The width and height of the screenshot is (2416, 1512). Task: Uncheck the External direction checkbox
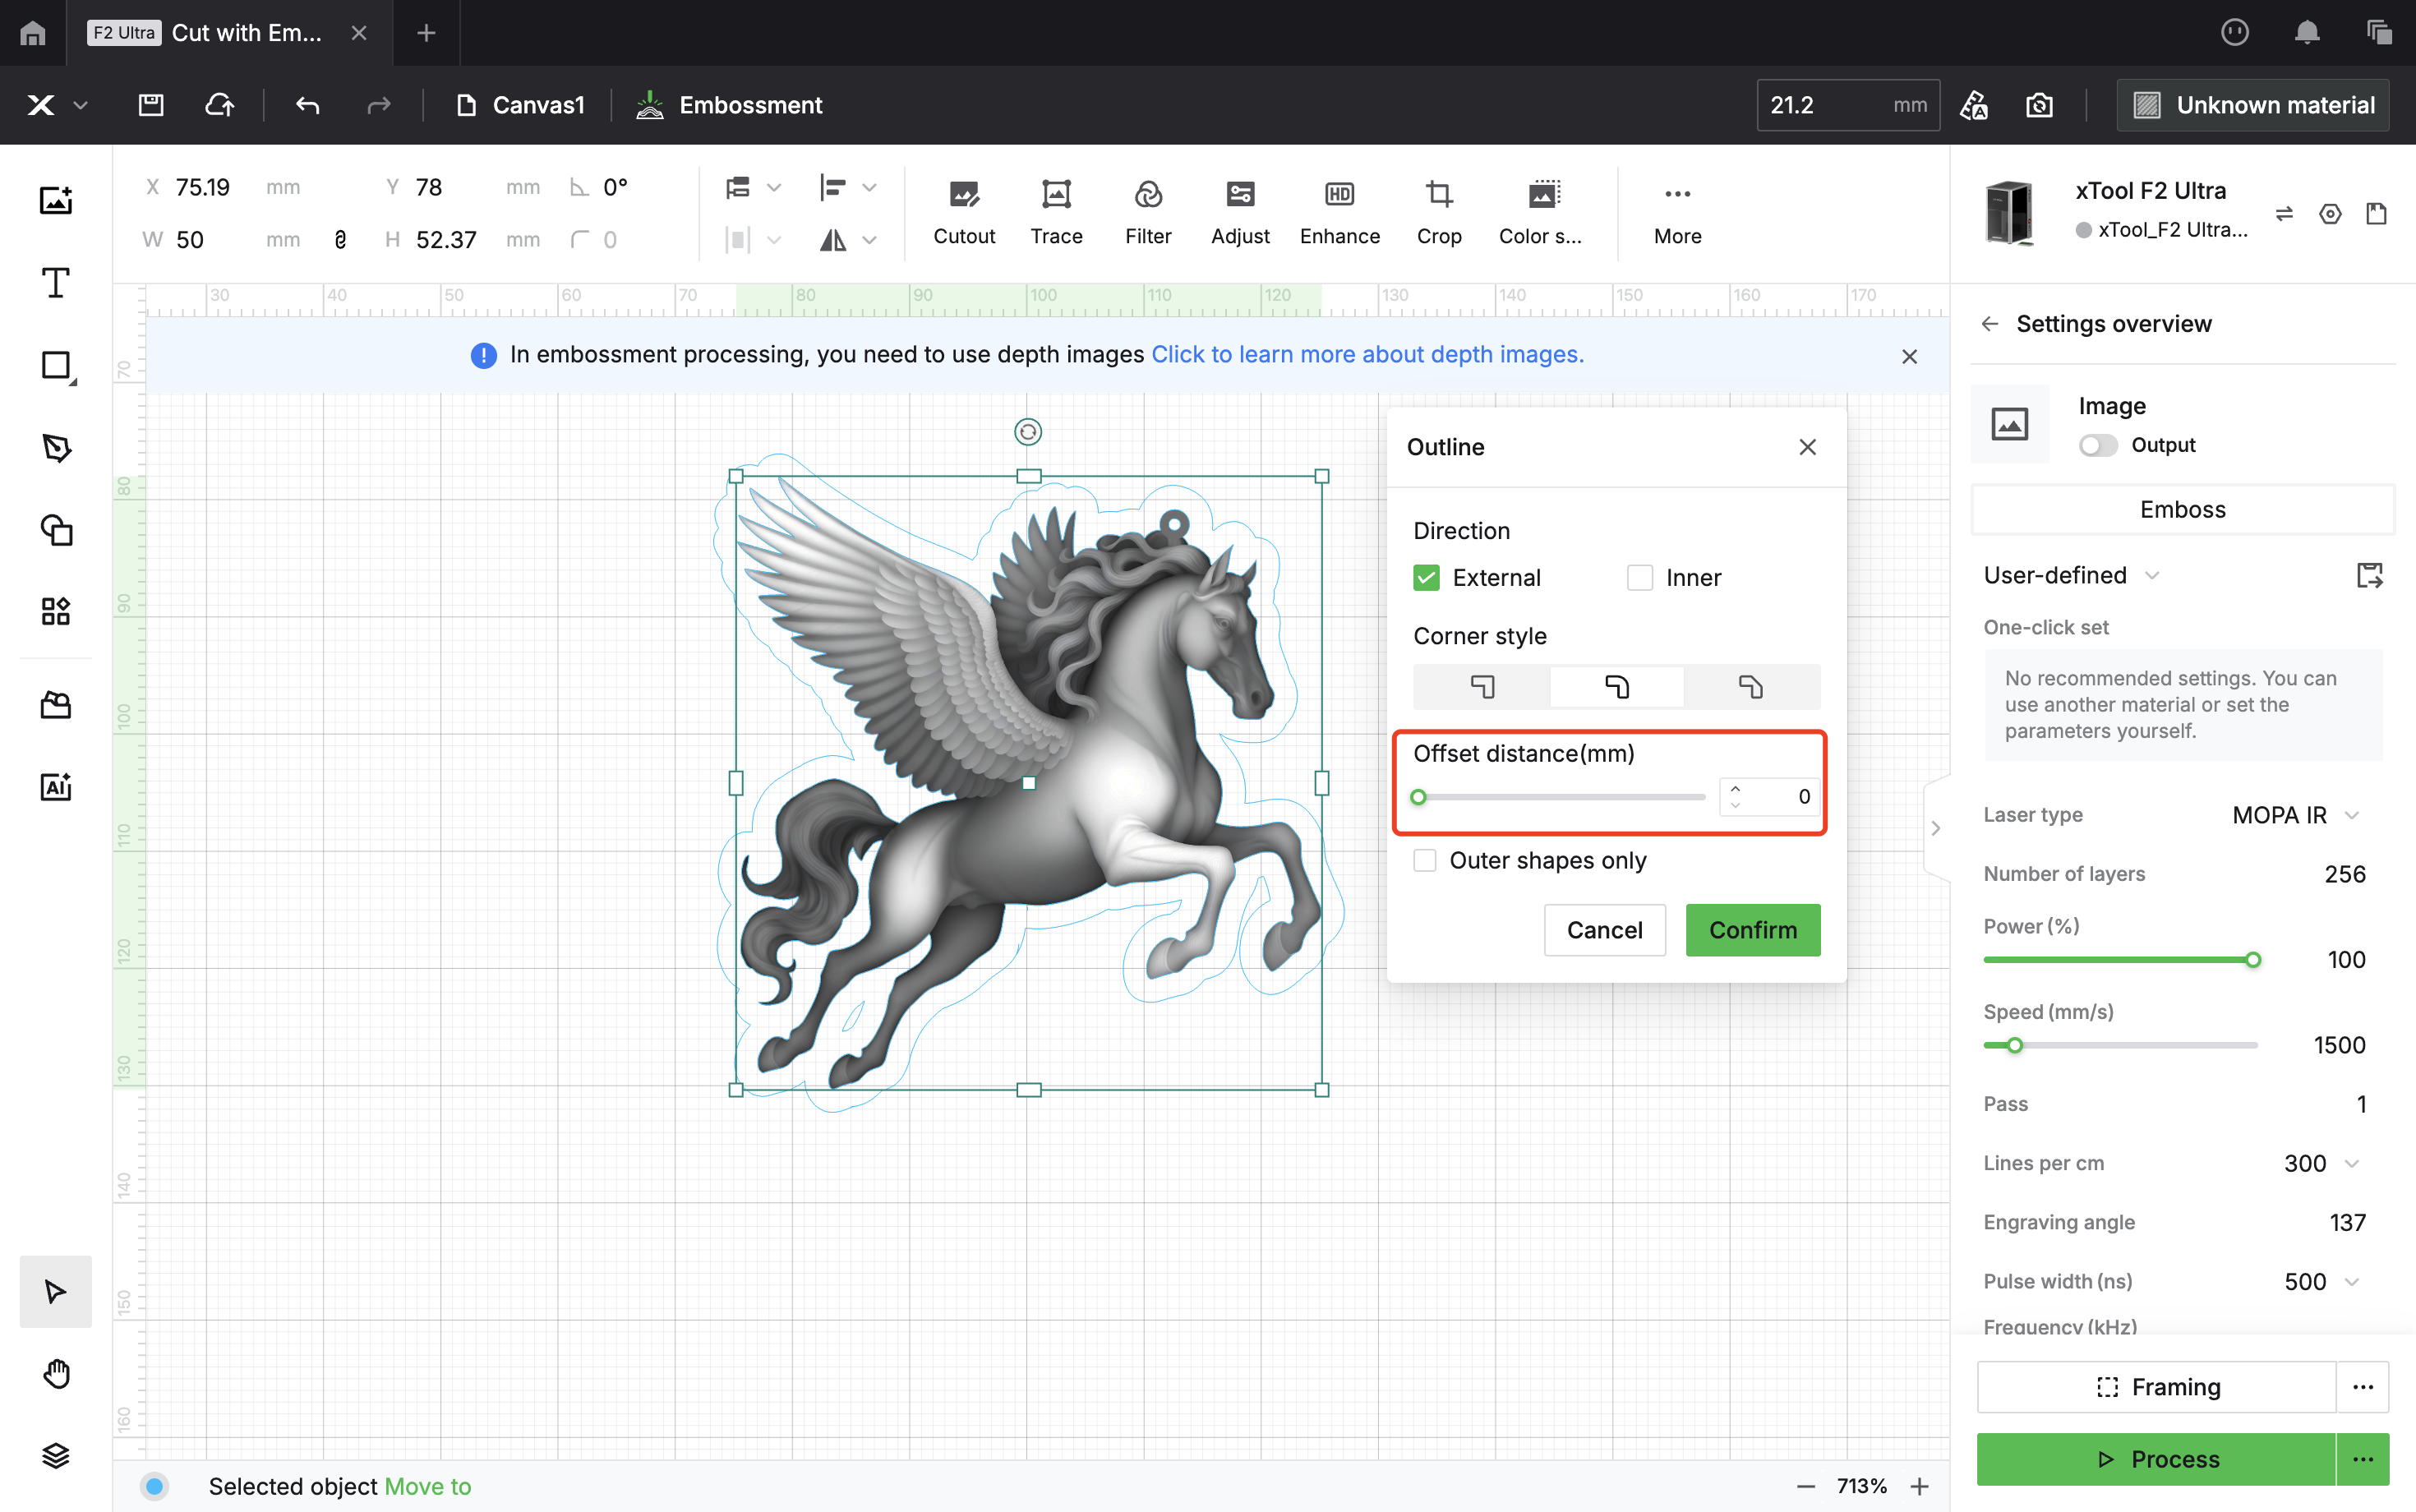tap(1426, 577)
